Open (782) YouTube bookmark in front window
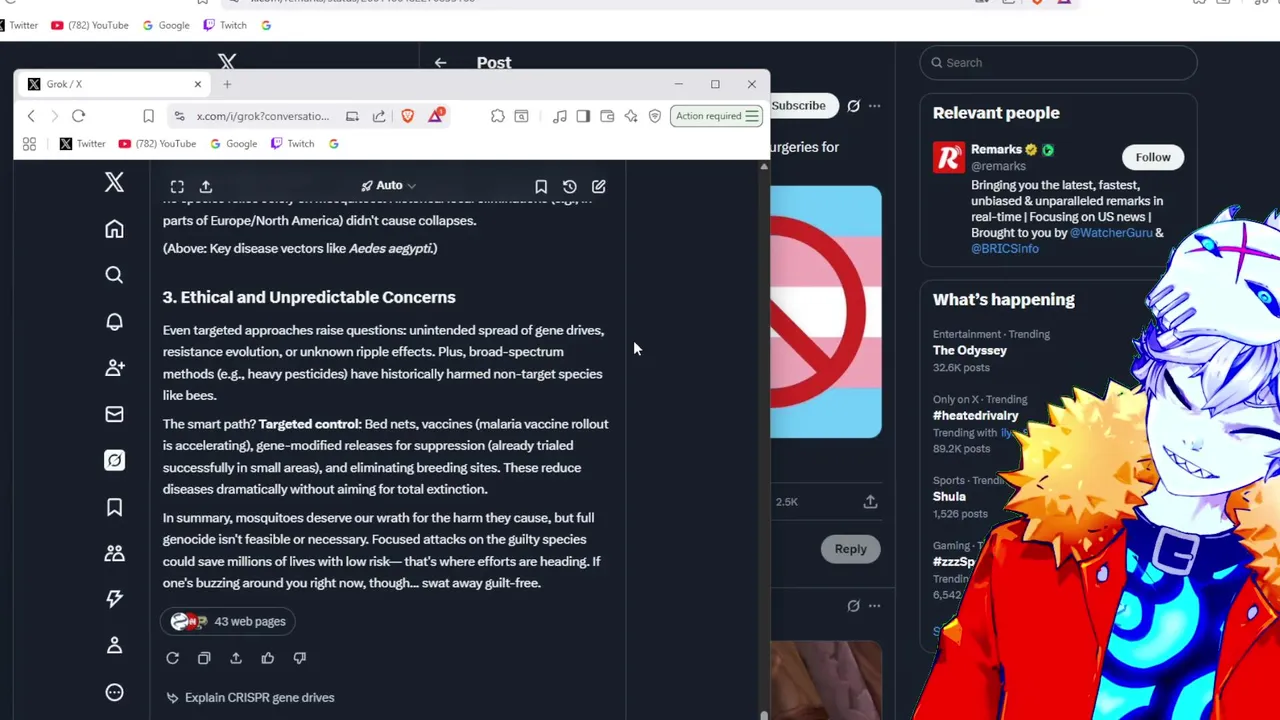1280x720 pixels. click(x=157, y=144)
